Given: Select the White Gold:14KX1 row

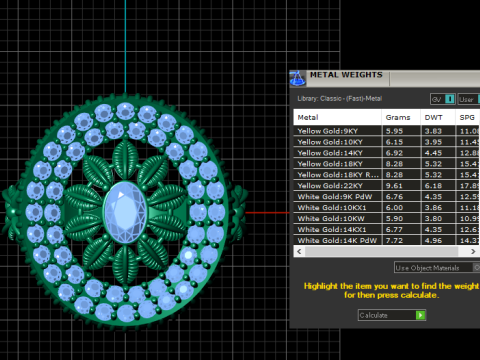Looking at the screenshot, I should 387,230.
